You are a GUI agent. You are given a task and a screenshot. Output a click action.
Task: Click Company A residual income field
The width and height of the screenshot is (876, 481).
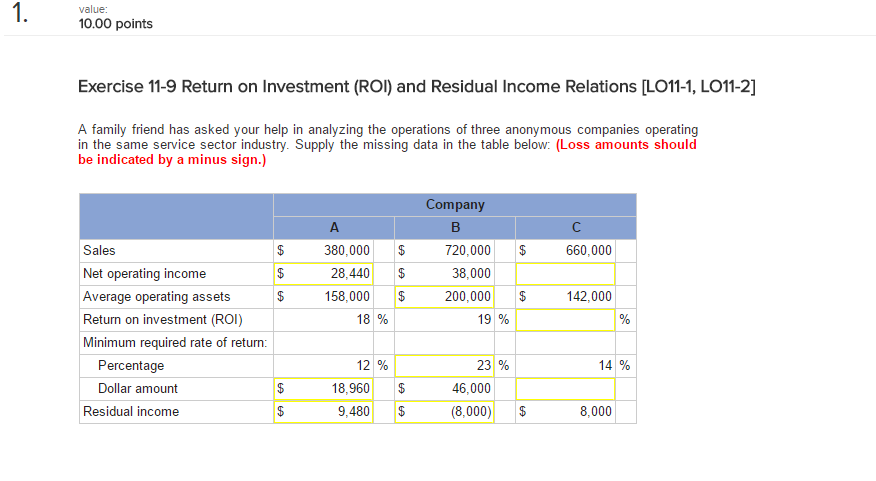click(x=323, y=412)
